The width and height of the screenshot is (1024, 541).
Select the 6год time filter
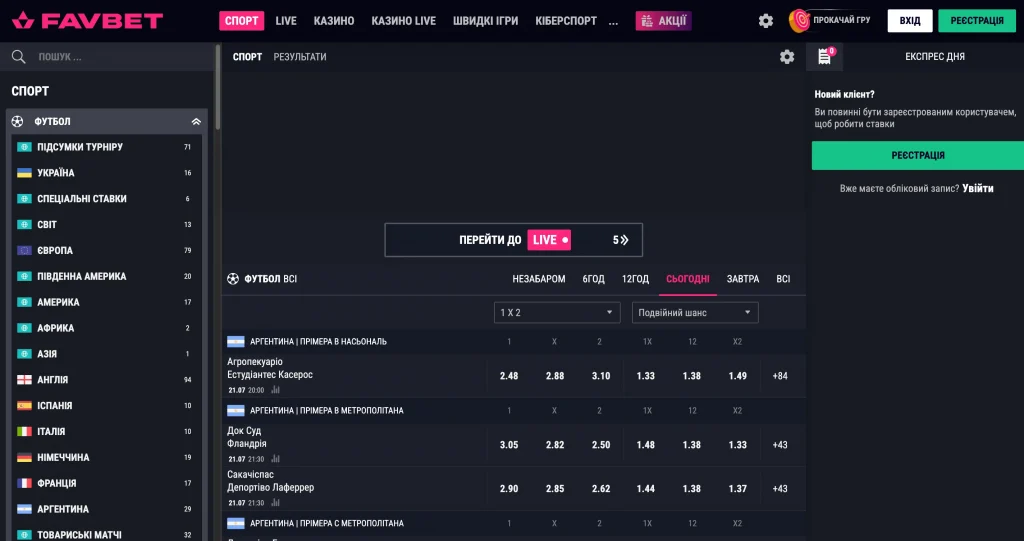coord(594,279)
